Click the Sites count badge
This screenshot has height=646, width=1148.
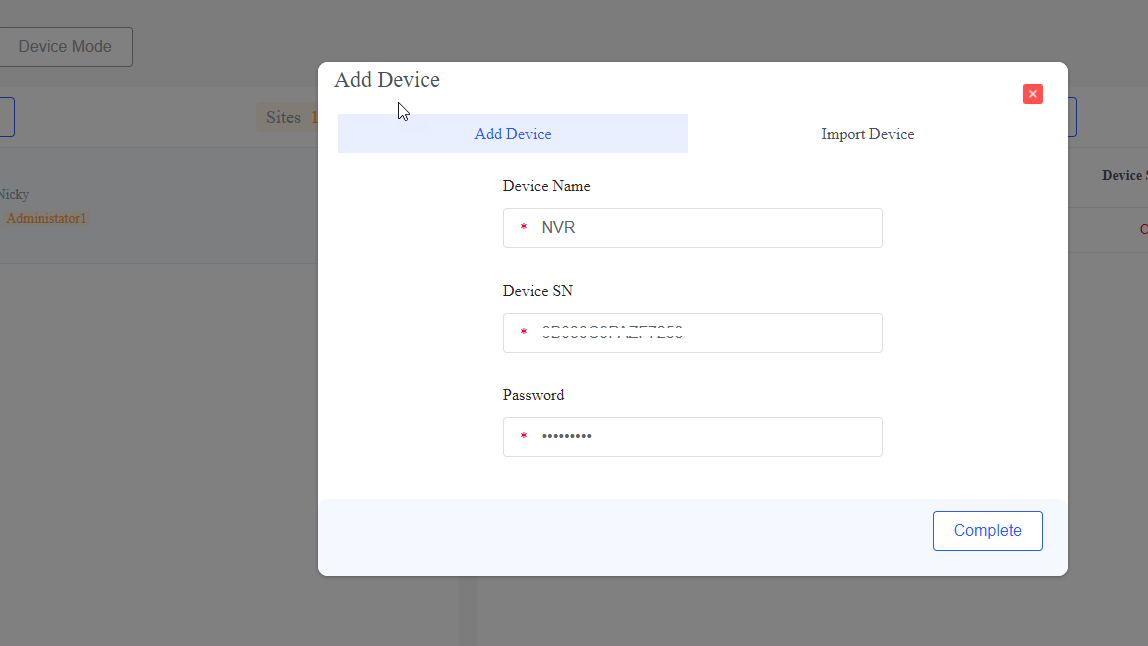click(286, 118)
